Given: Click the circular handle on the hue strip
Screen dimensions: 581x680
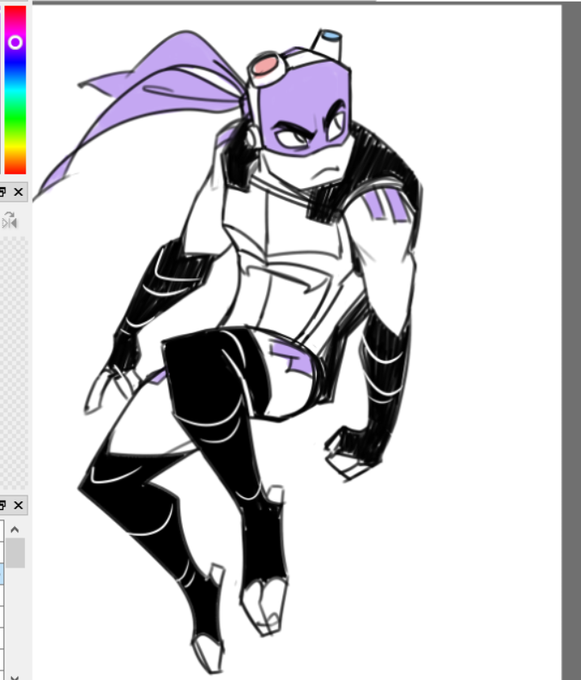Looking at the screenshot, I should [15, 42].
